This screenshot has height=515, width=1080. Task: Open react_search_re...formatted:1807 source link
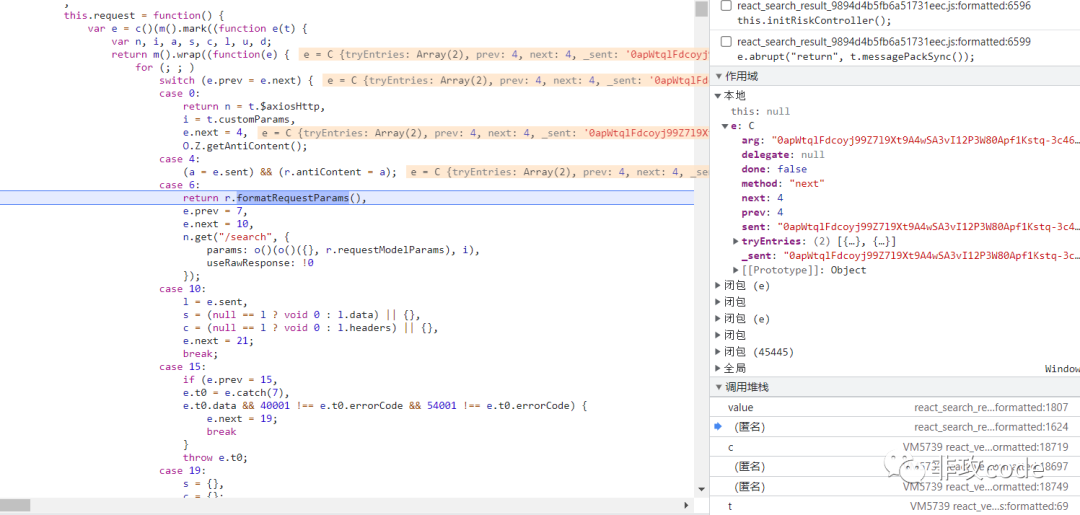(991, 408)
